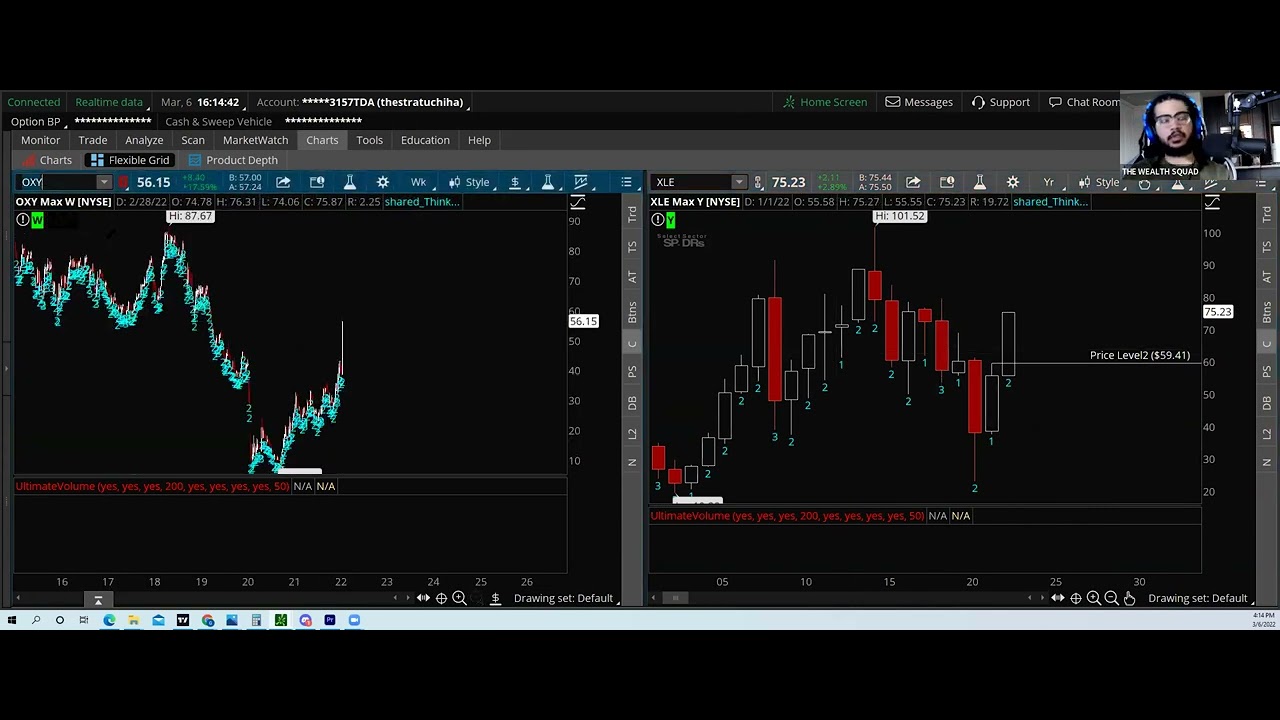Open Windows Start menu
The width and height of the screenshot is (1280, 720).
(11, 620)
